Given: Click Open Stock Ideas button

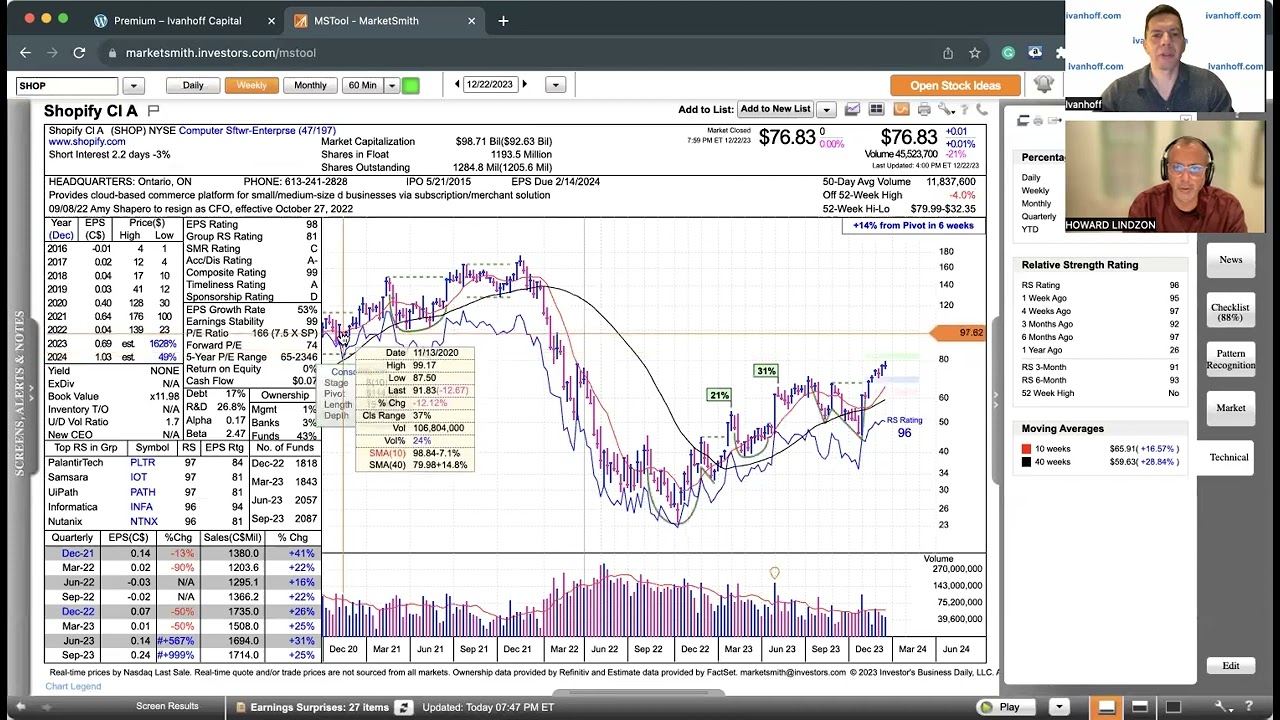Looking at the screenshot, I should point(955,86).
